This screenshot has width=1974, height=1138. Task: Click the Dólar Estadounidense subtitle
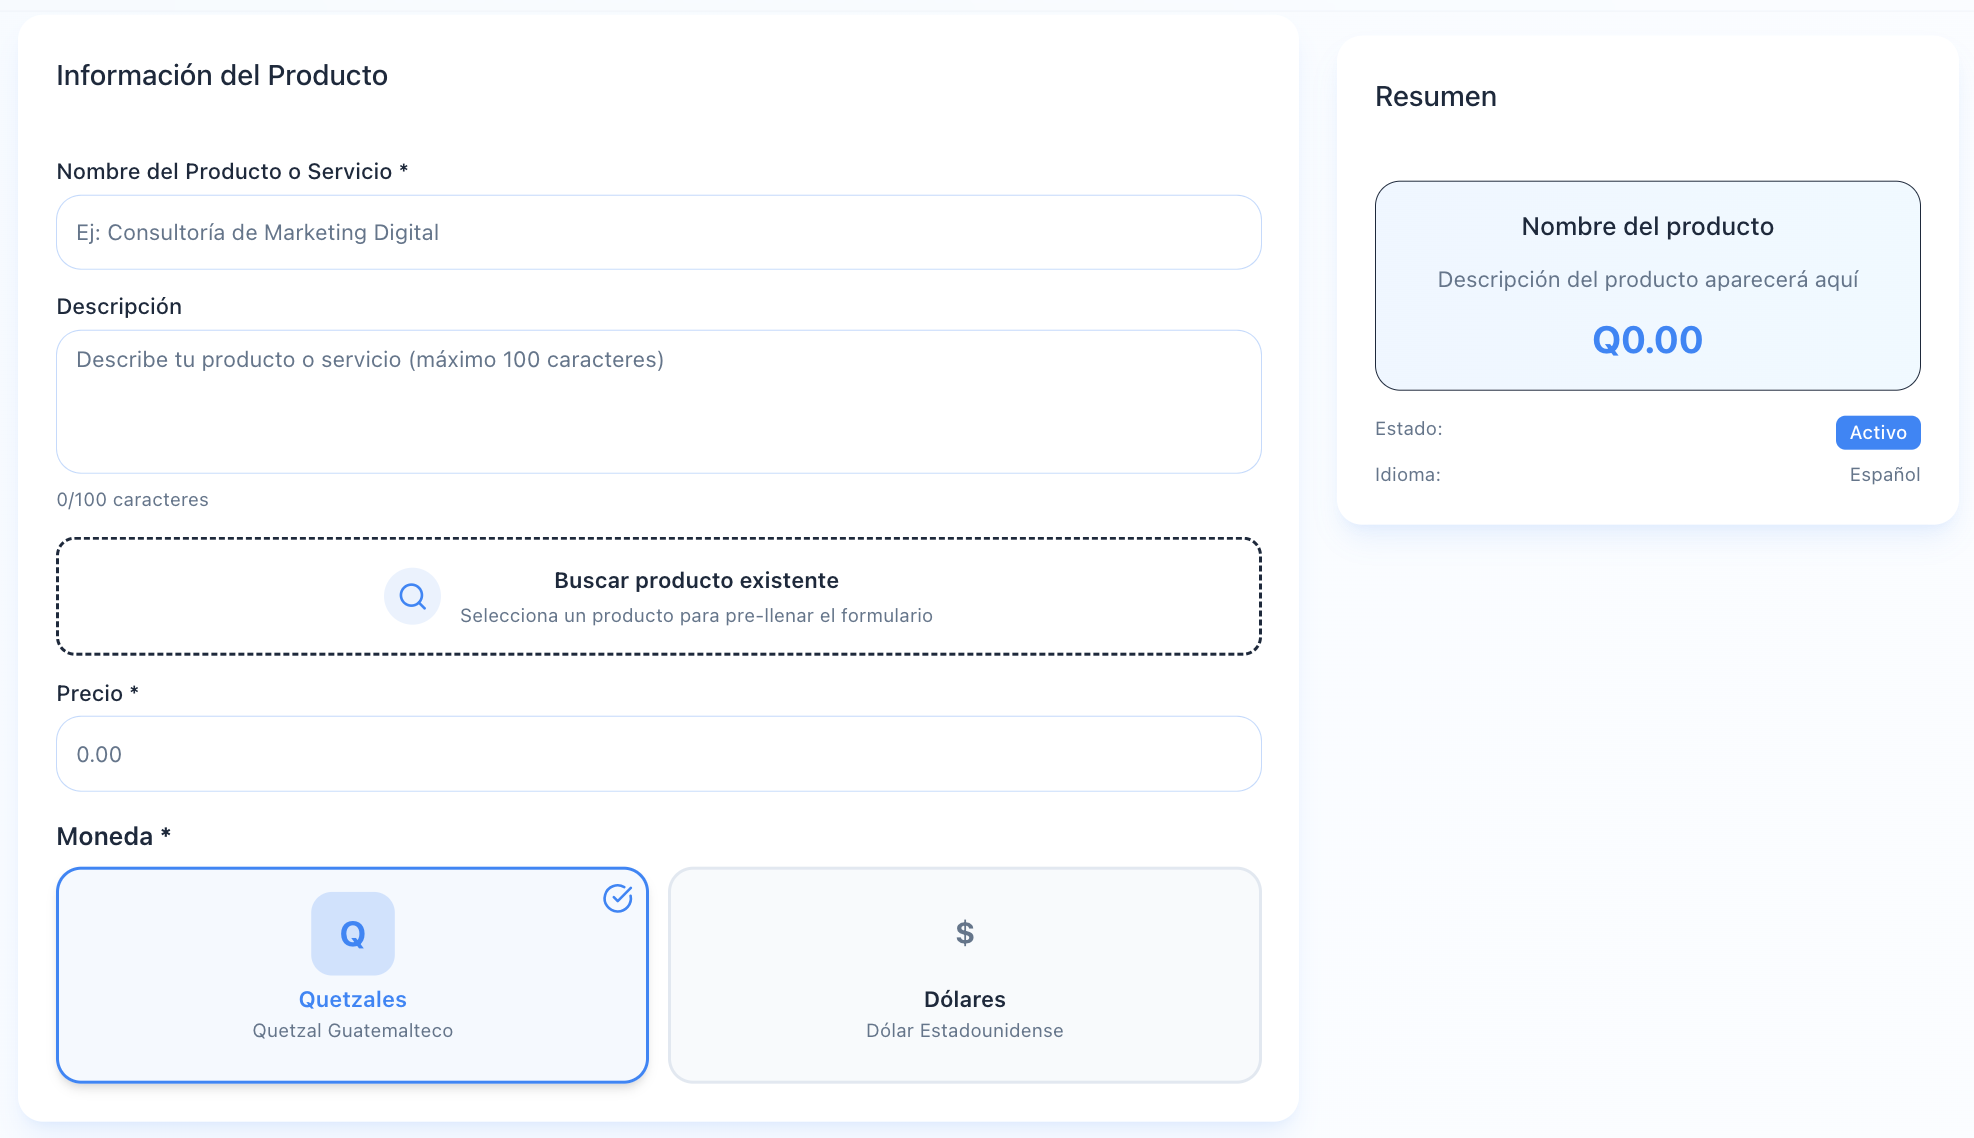point(964,1031)
